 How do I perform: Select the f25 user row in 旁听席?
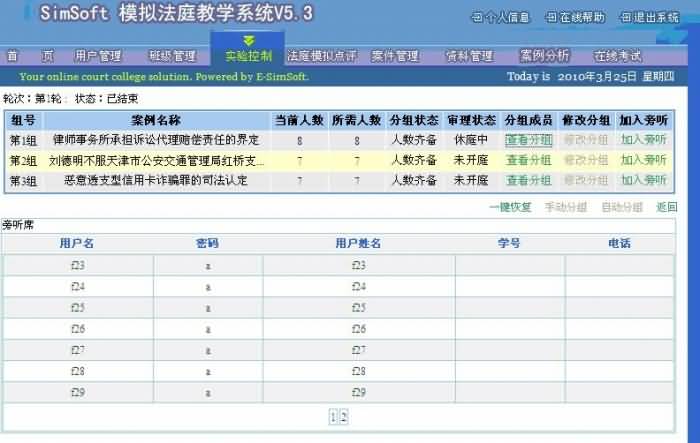[x=77, y=307]
